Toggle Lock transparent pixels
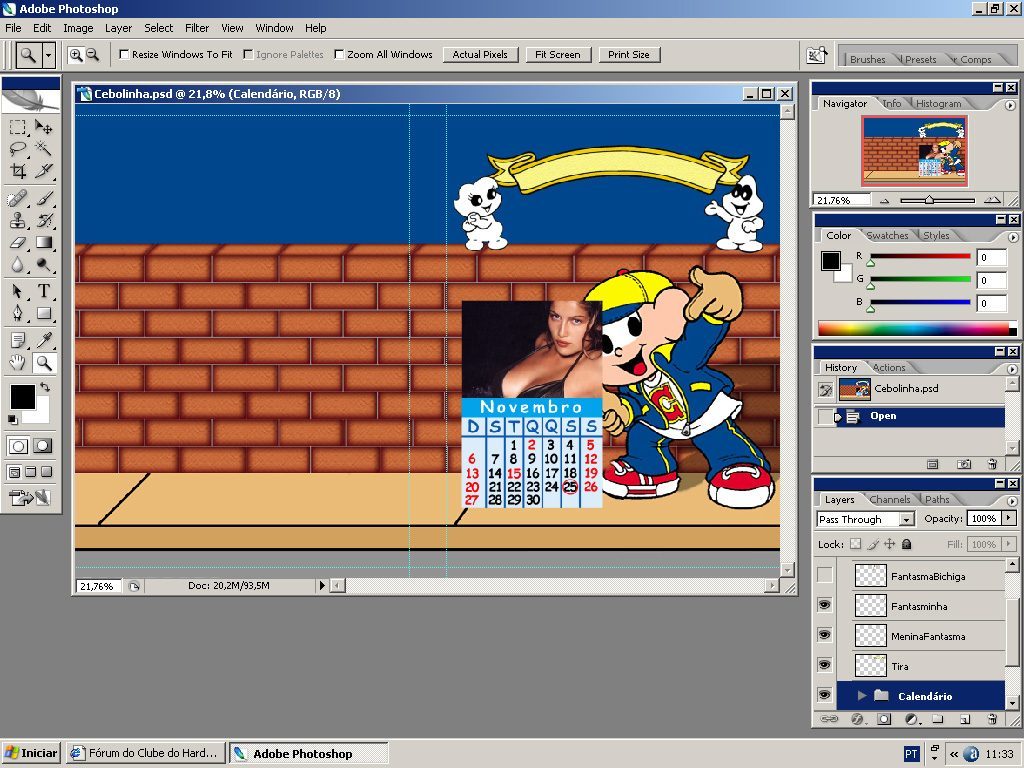The width and height of the screenshot is (1024, 768). pos(856,543)
